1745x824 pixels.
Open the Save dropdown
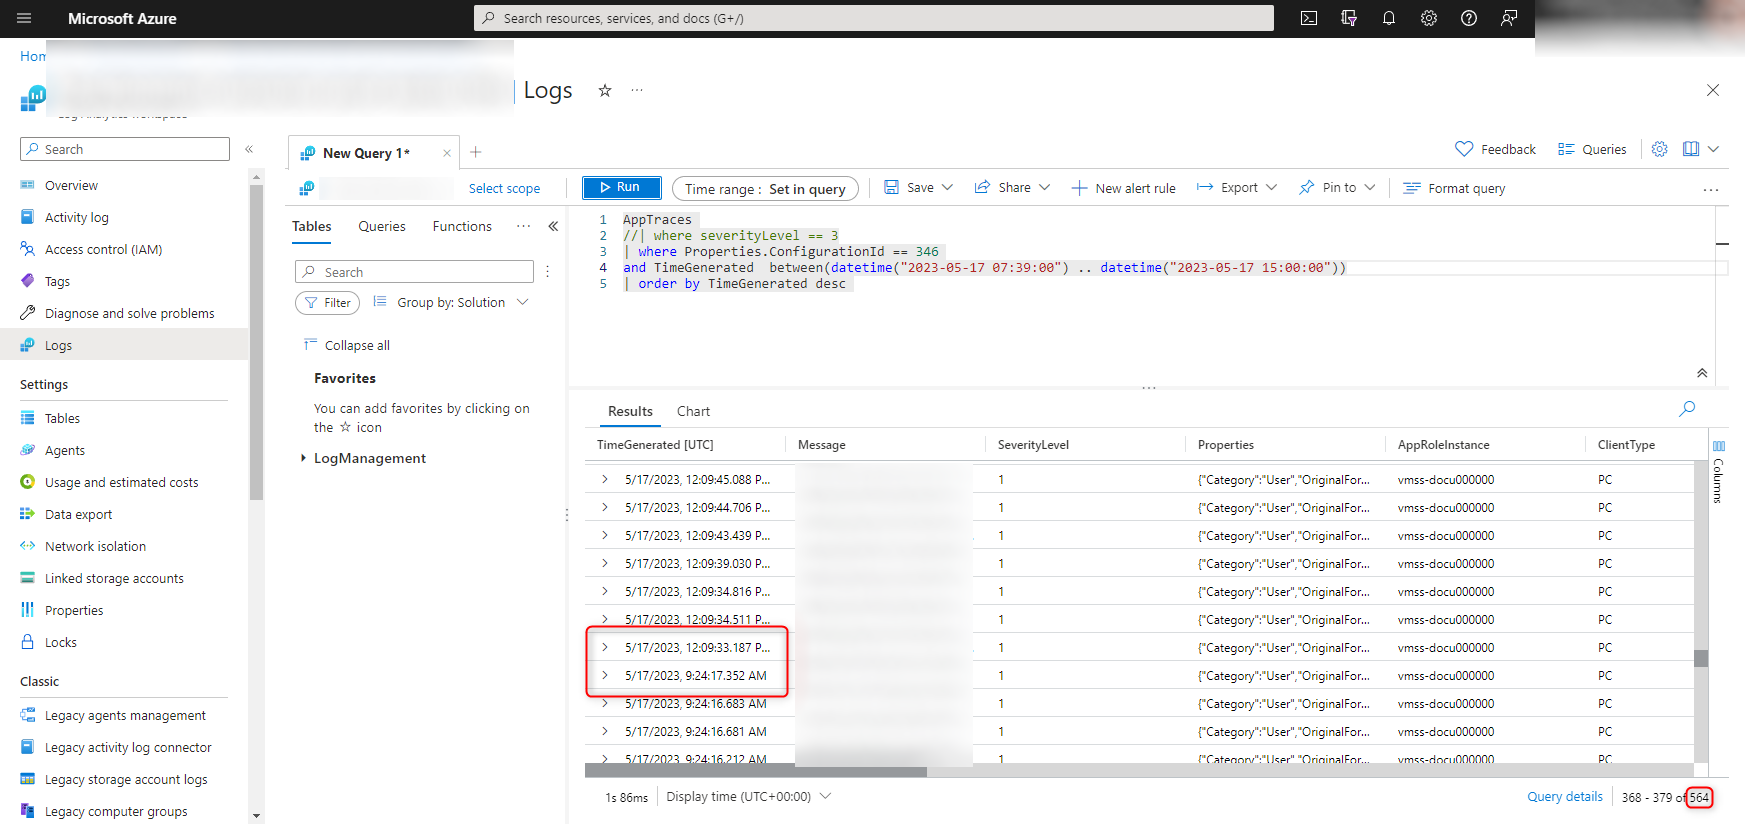click(918, 187)
